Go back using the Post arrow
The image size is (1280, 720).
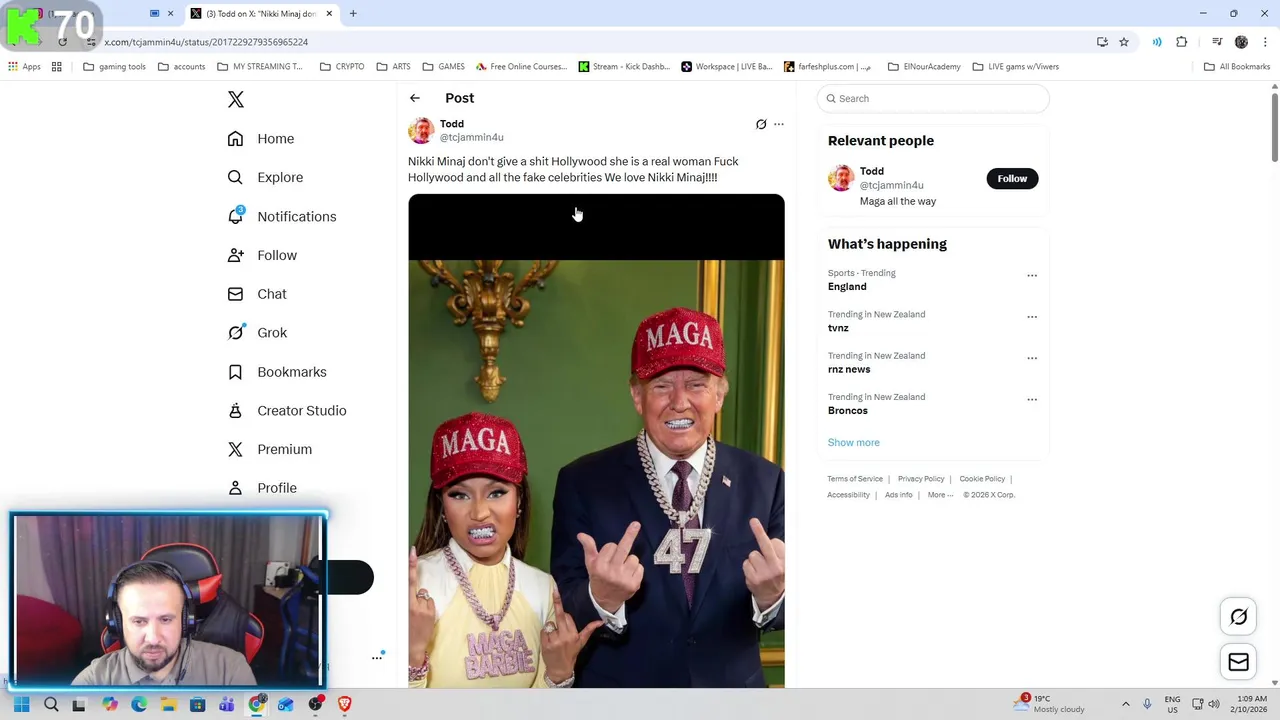[415, 98]
